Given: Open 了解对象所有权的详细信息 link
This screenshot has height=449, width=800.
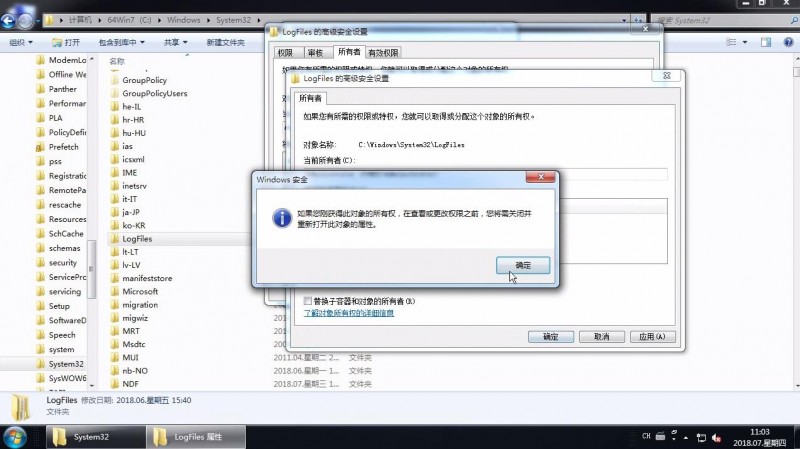Looking at the screenshot, I should click(x=348, y=313).
